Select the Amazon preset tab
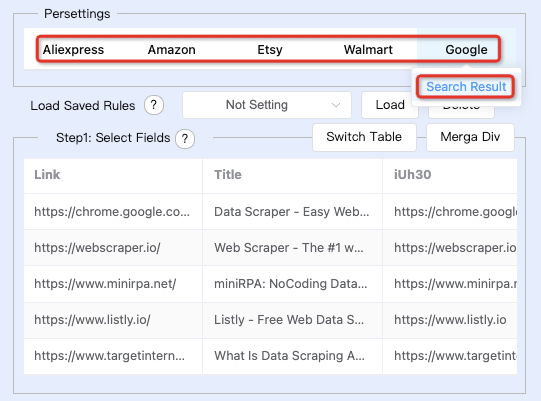Screen dimensions: 541x401 pyautogui.click(x=171, y=50)
